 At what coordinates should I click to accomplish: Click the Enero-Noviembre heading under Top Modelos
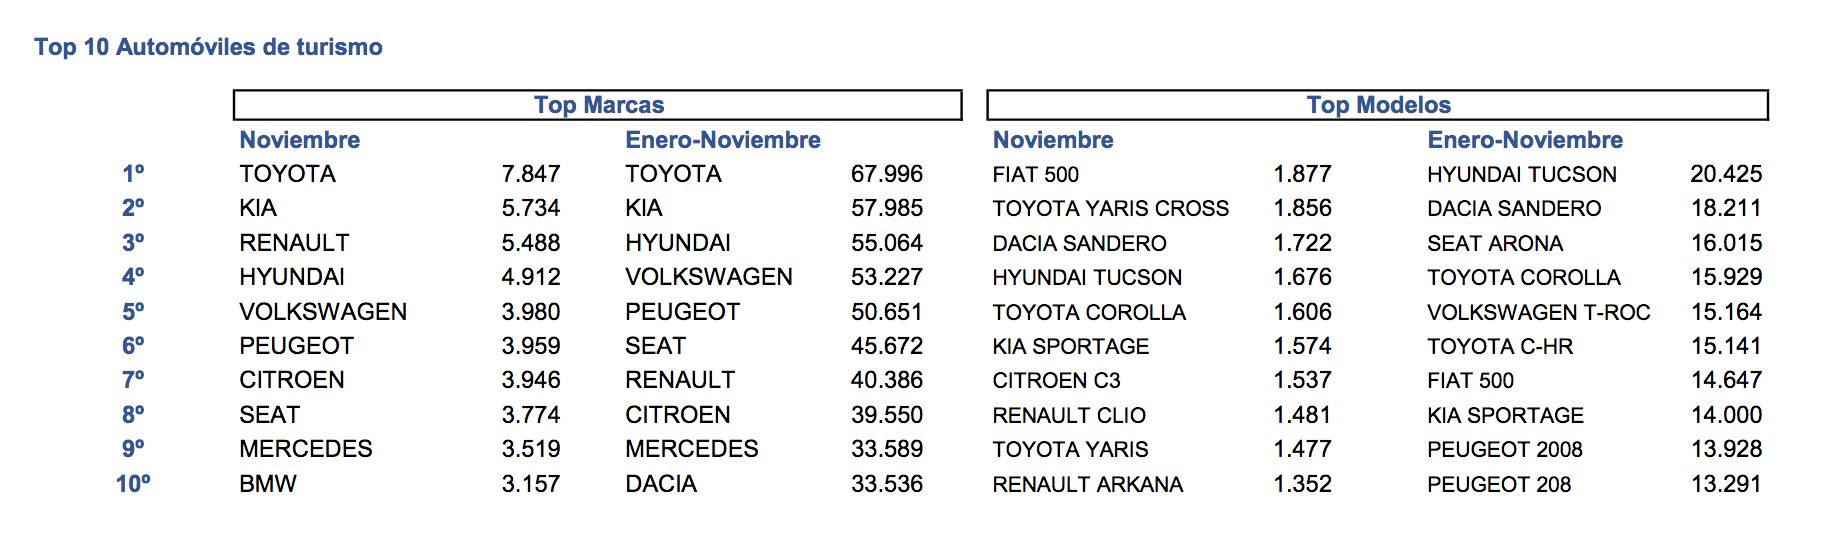1525,140
